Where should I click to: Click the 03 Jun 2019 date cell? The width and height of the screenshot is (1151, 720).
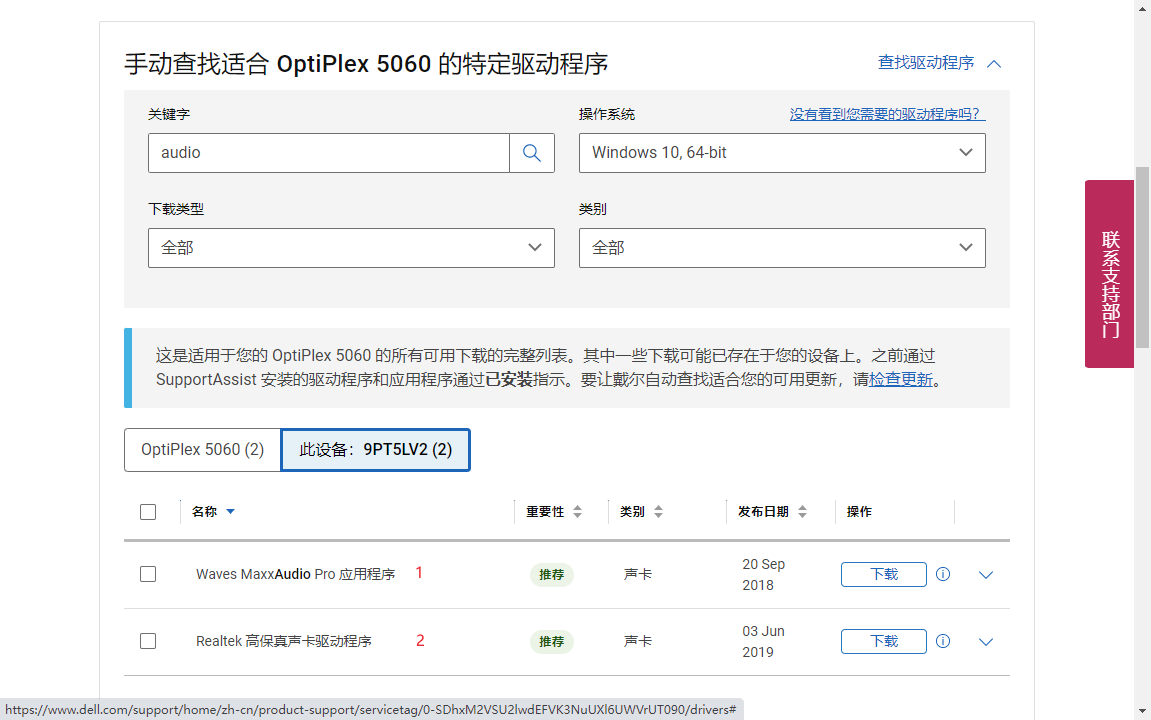click(x=763, y=641)
